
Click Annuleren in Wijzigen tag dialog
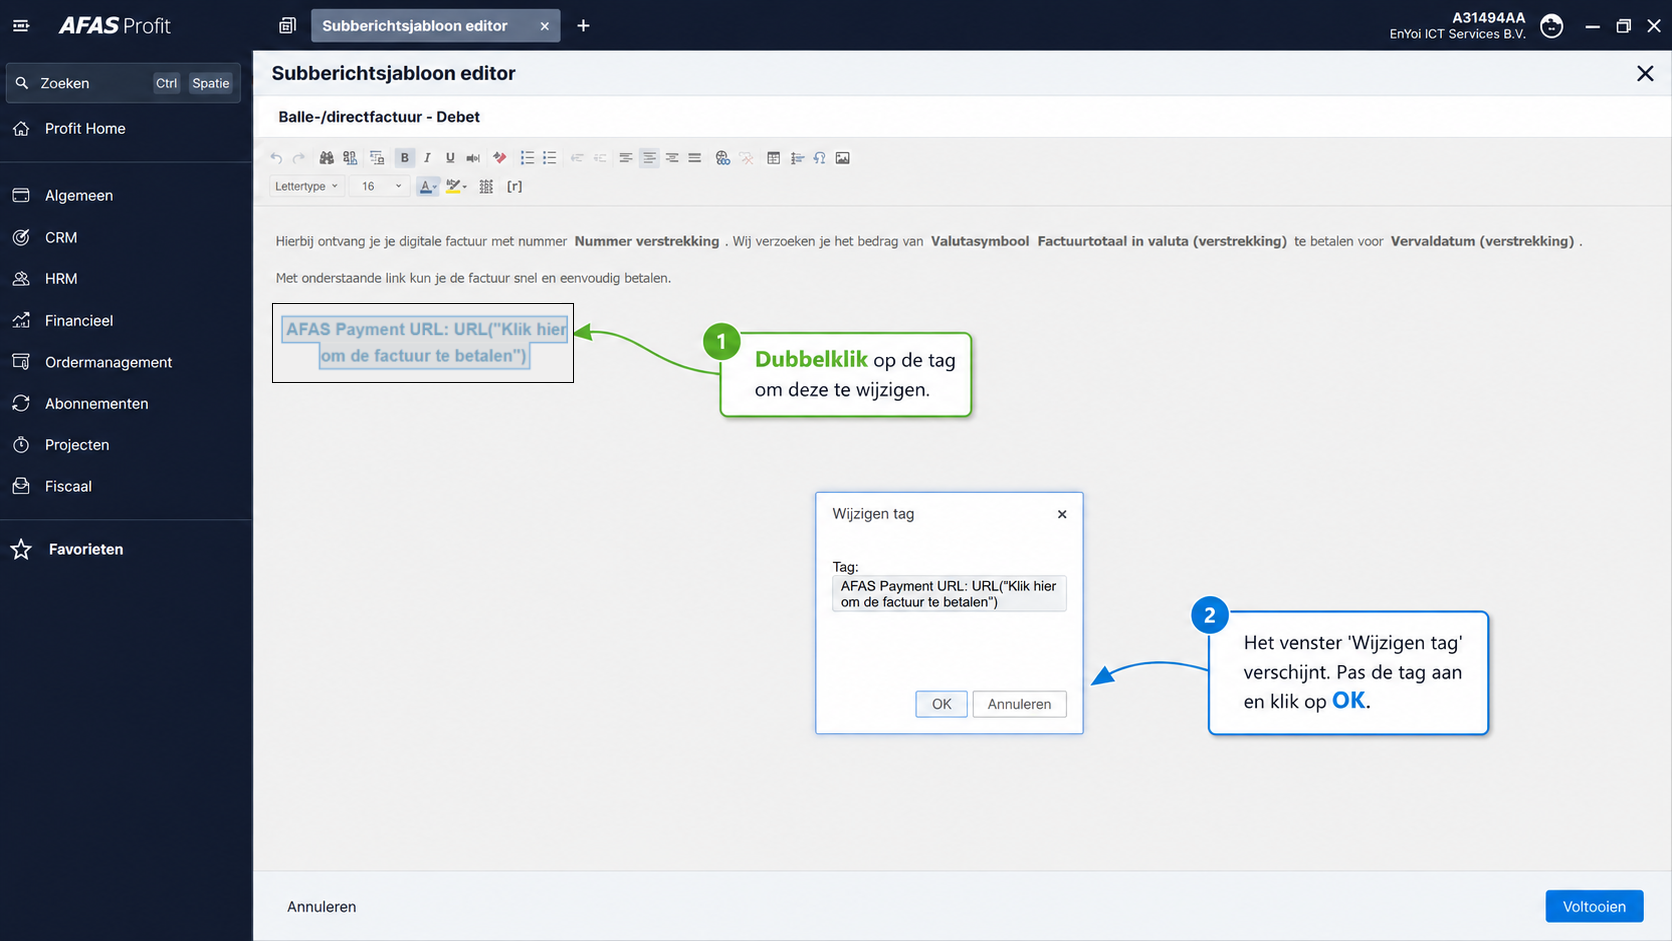click(x=1019, y=704)
